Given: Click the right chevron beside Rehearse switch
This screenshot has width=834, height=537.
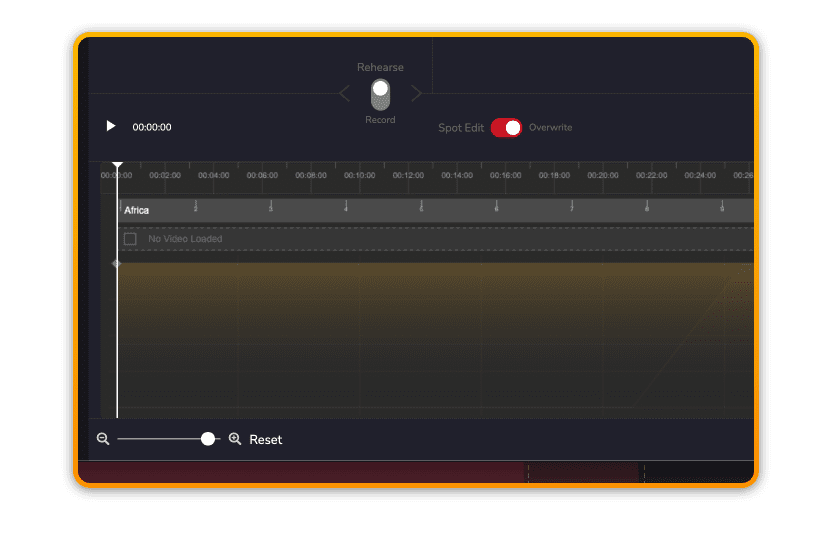Looking at the screenshot, I should 416,94.
